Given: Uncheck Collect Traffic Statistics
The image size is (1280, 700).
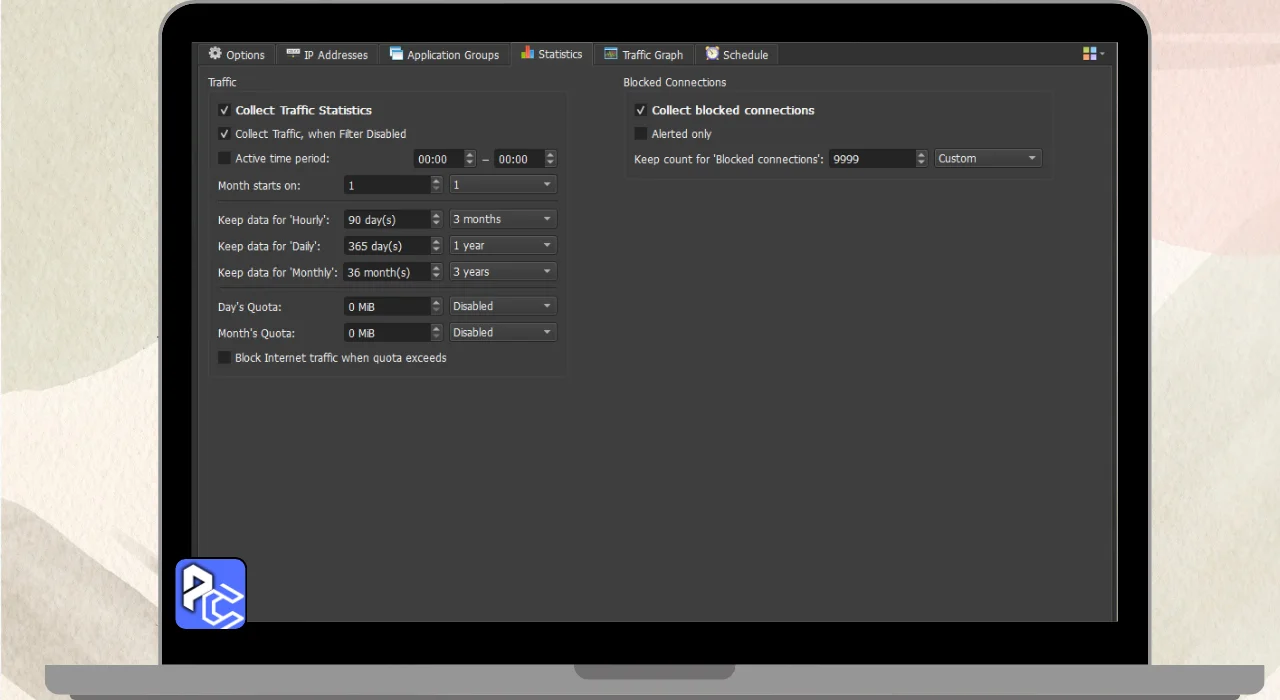Looking at the screenshot, I should [x=224, y=111].
